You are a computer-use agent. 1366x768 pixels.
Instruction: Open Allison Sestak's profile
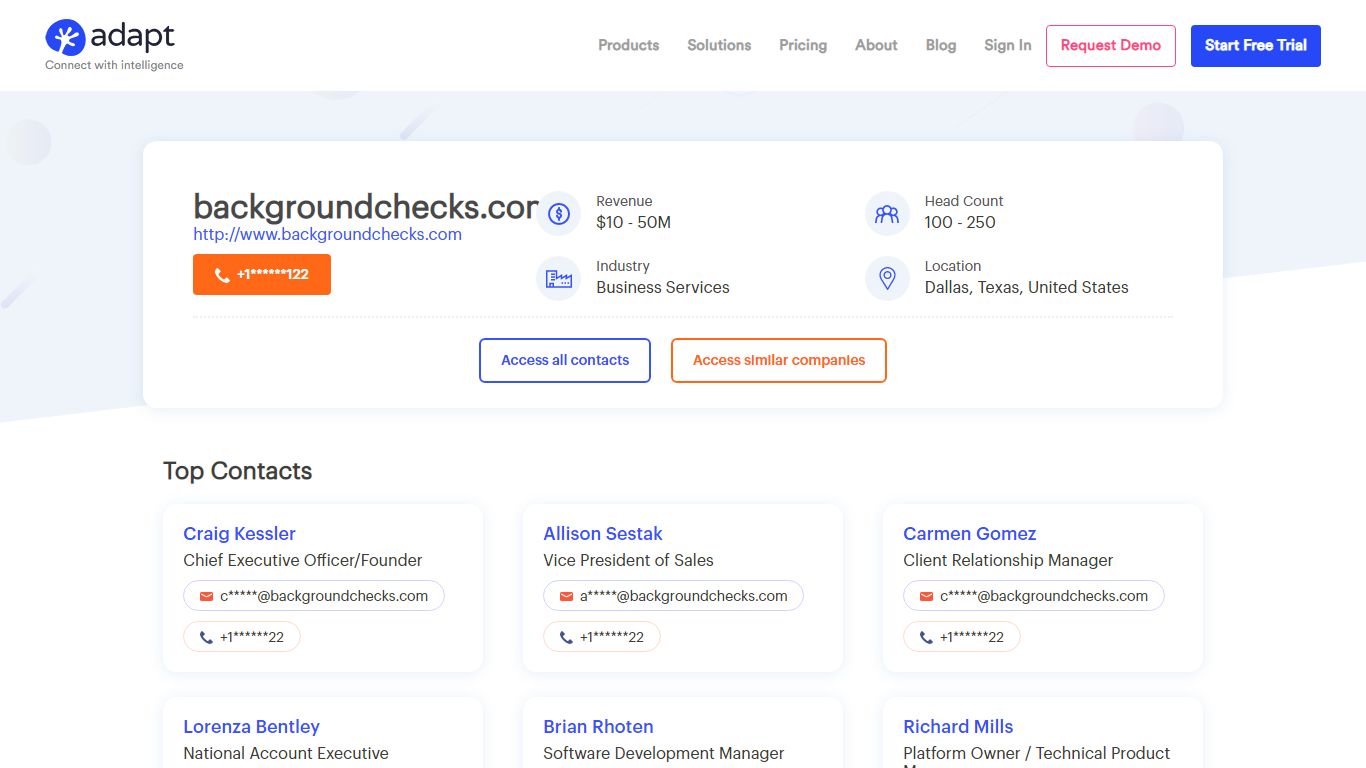pyautogui.click(x=603, y=534)
